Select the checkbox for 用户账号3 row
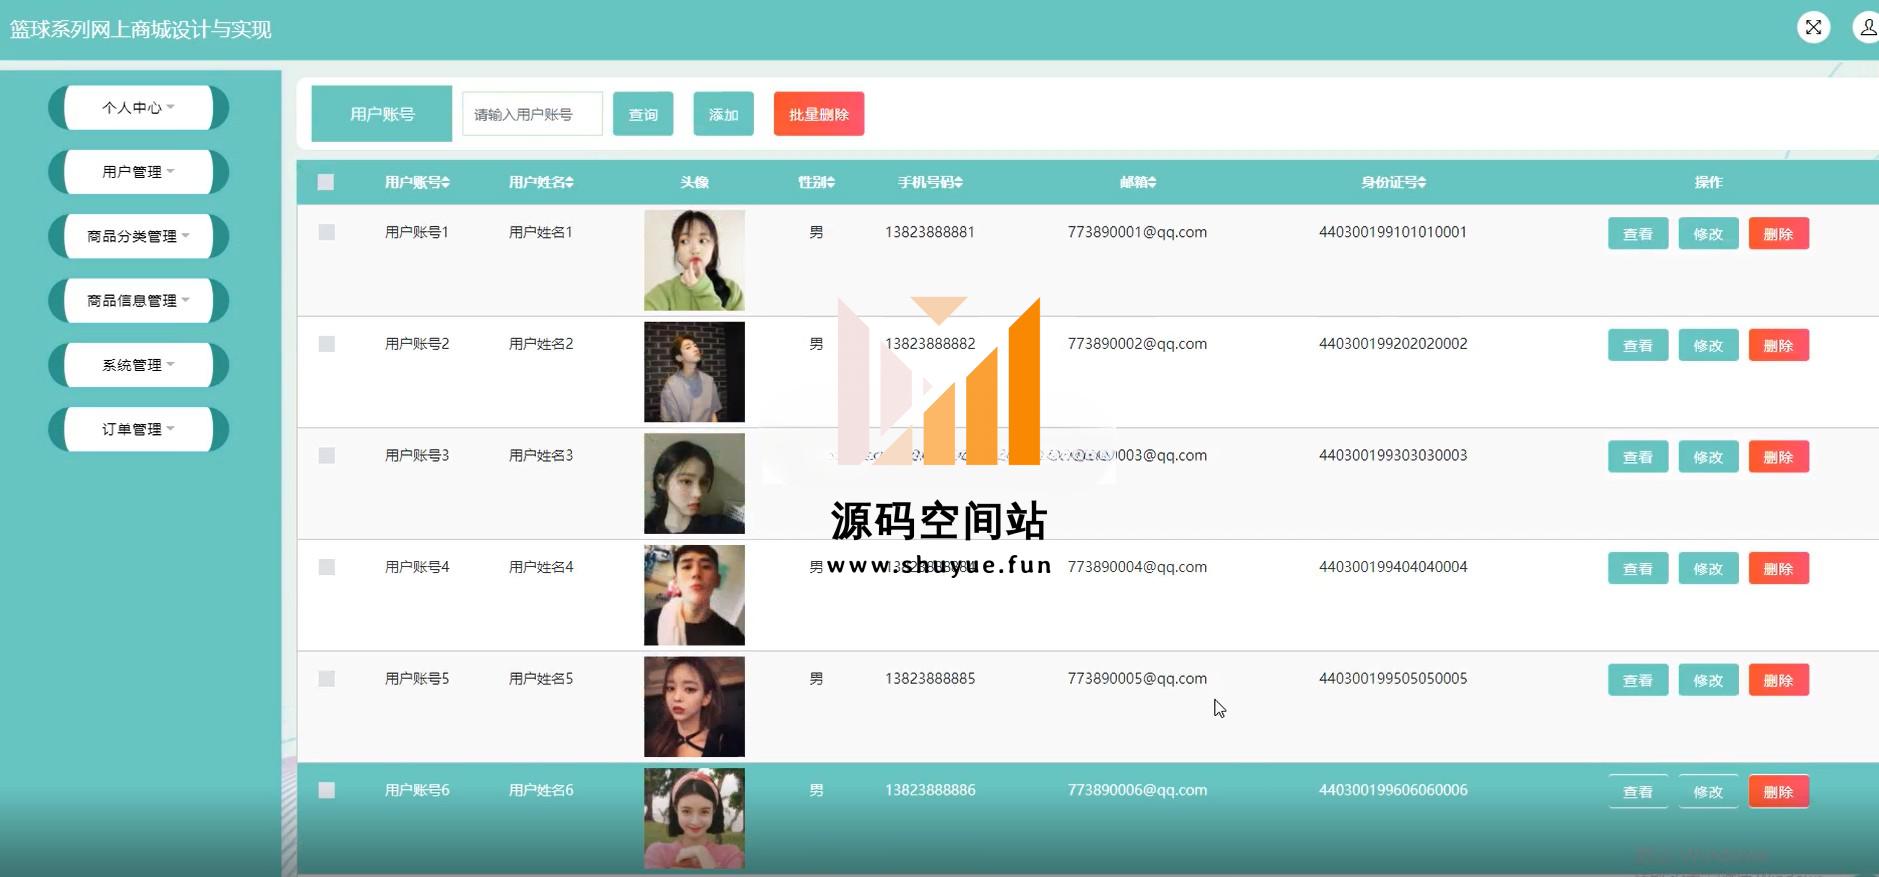This screenshot has width=1879, height=877. [326, 455]
